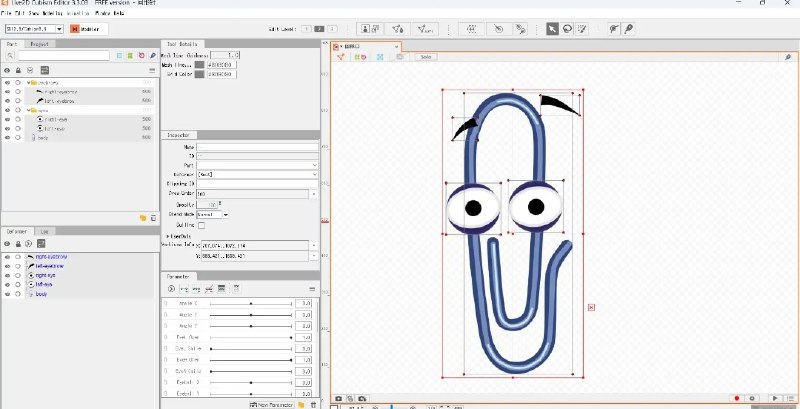Click the Mesh Line color swatch

coord(199,65)
